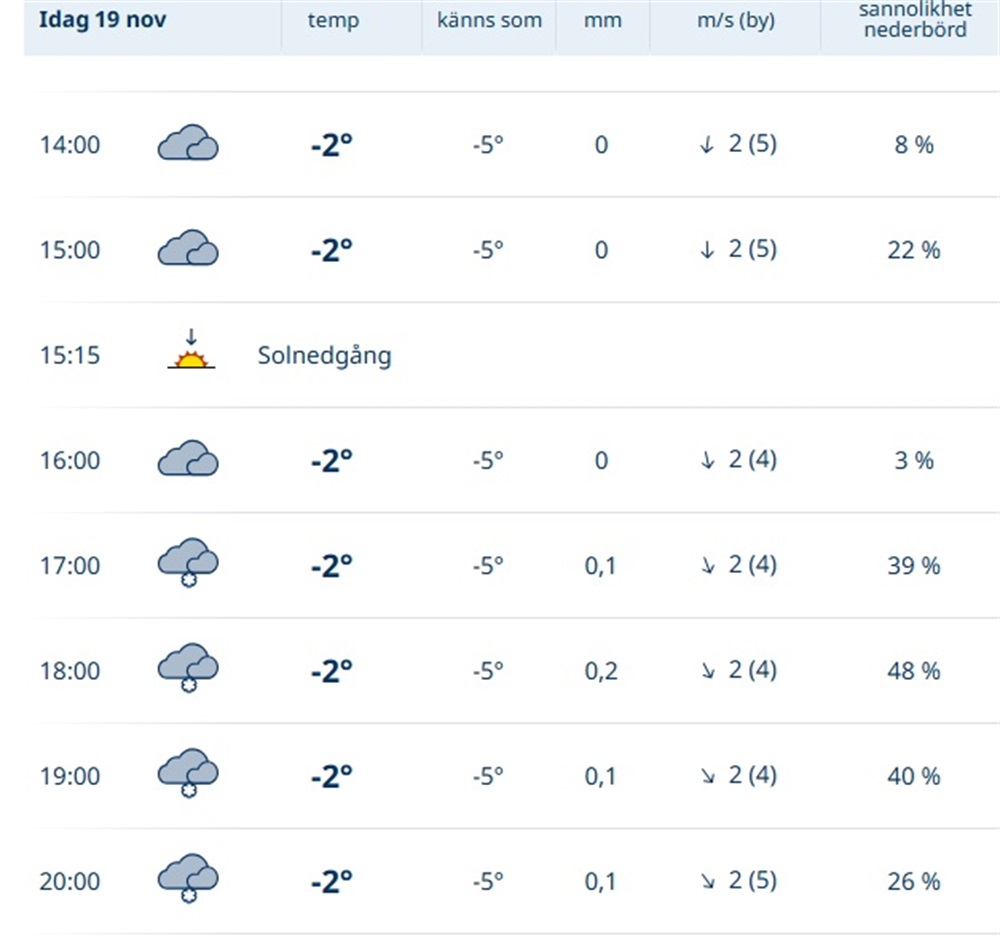
Task: Click the cloud icon for 15:00
Action: point(188,249)
